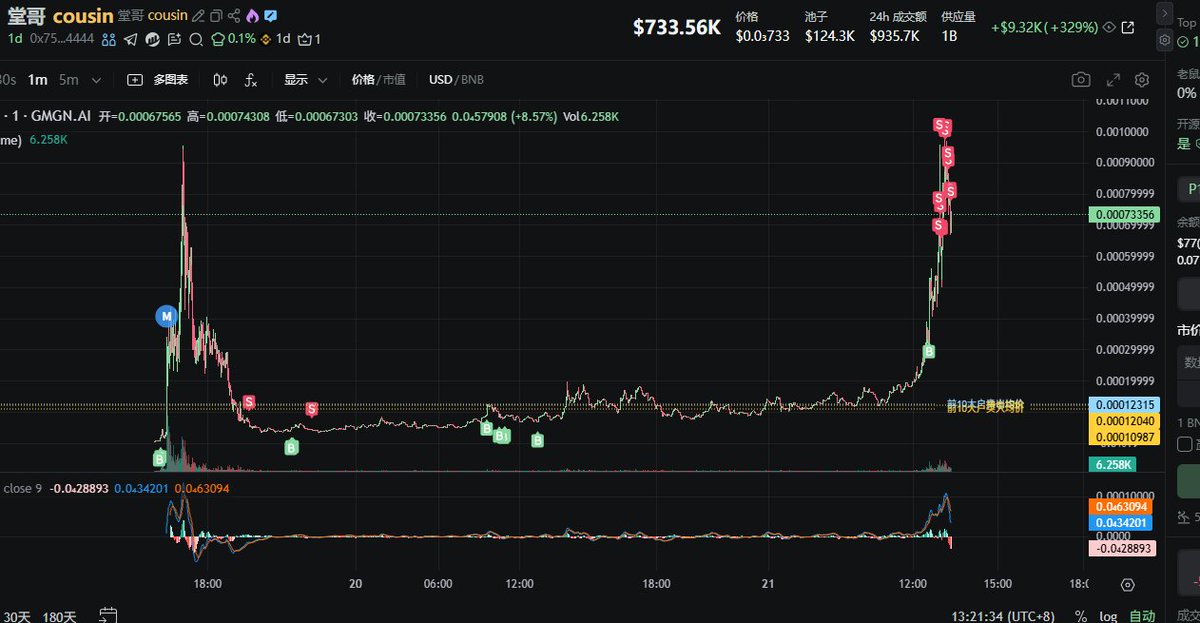Expand chart to fullscreen
Image resolution: width=1200 pixels, height=623 pixels.
(1113, 79)
